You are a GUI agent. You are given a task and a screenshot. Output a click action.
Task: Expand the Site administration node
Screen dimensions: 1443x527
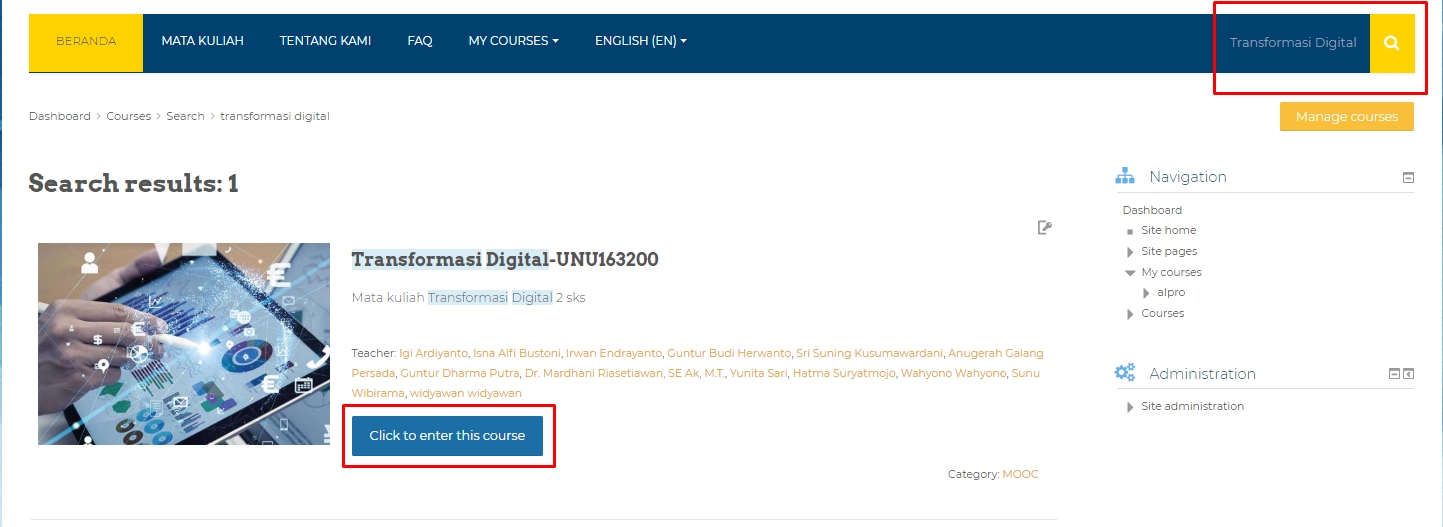[x=1131, y=407]
